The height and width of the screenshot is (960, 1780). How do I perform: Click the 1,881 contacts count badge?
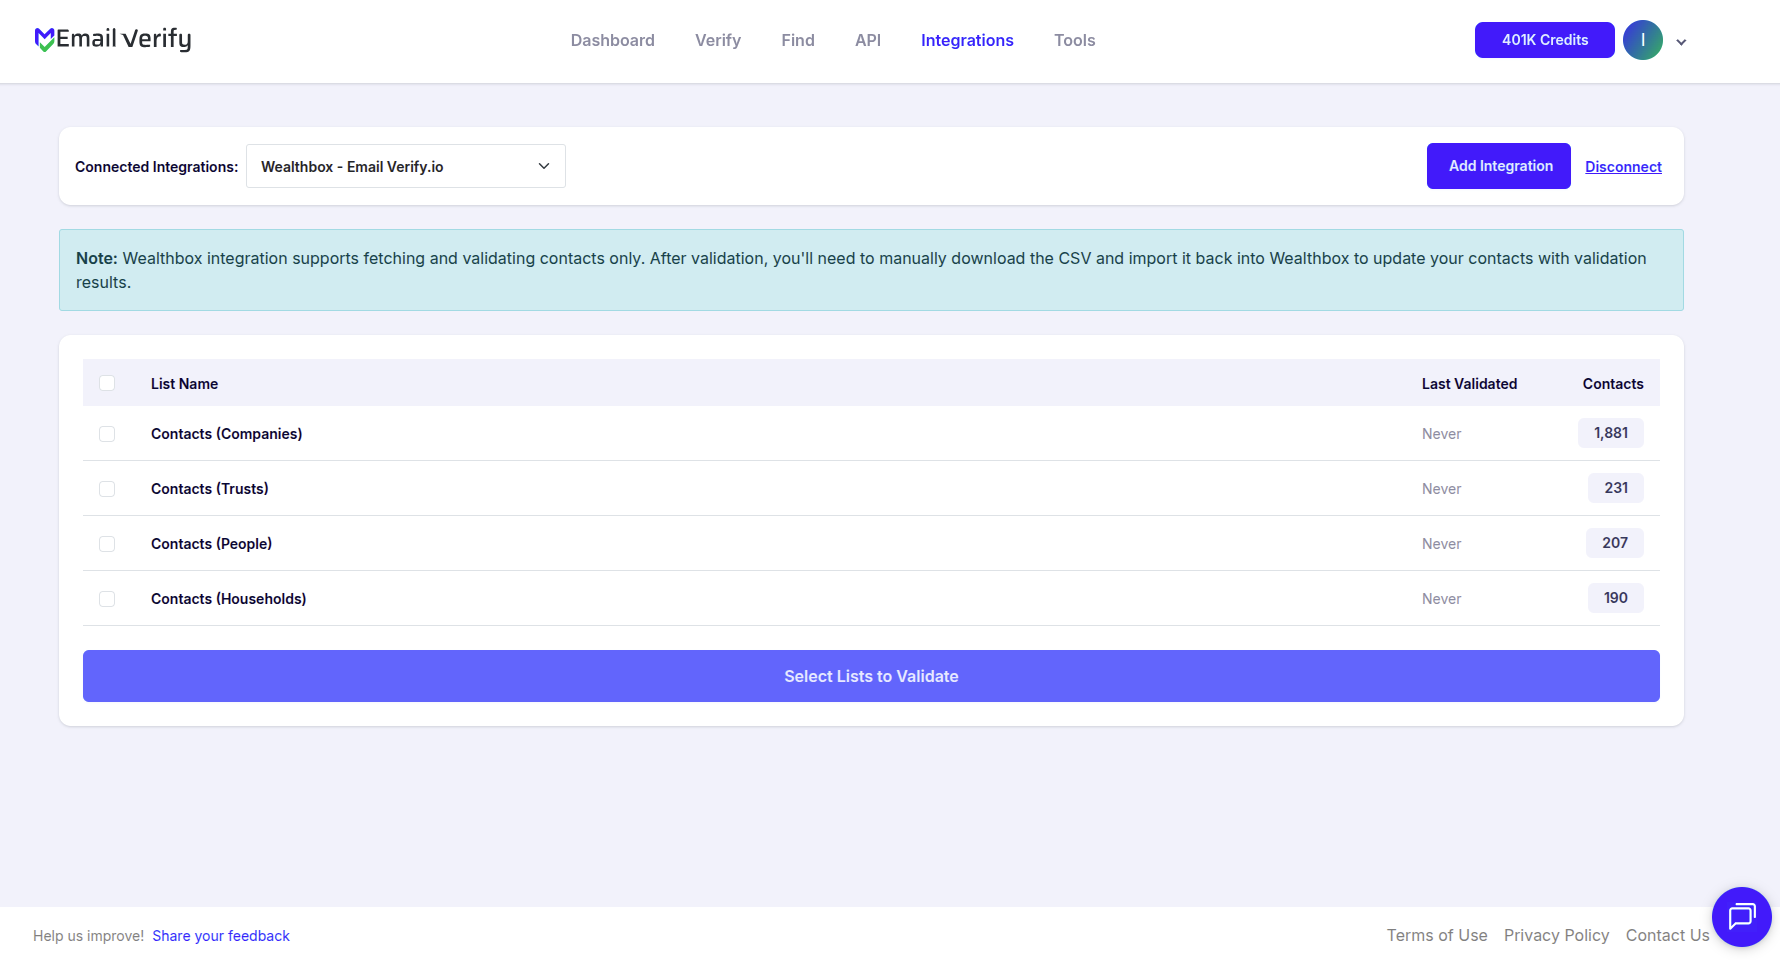coord(1611,433)
